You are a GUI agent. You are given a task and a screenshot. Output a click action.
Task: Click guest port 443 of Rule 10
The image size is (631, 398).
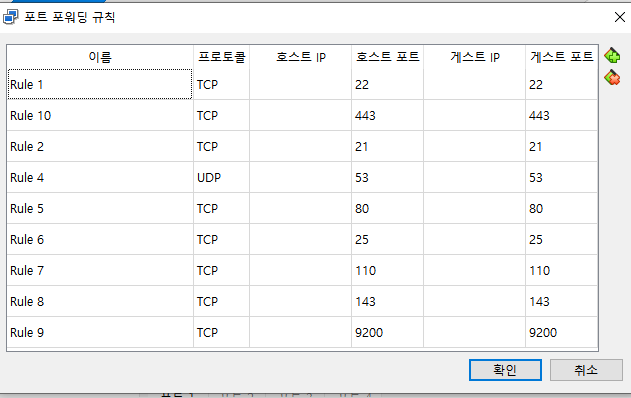point(561,115)
